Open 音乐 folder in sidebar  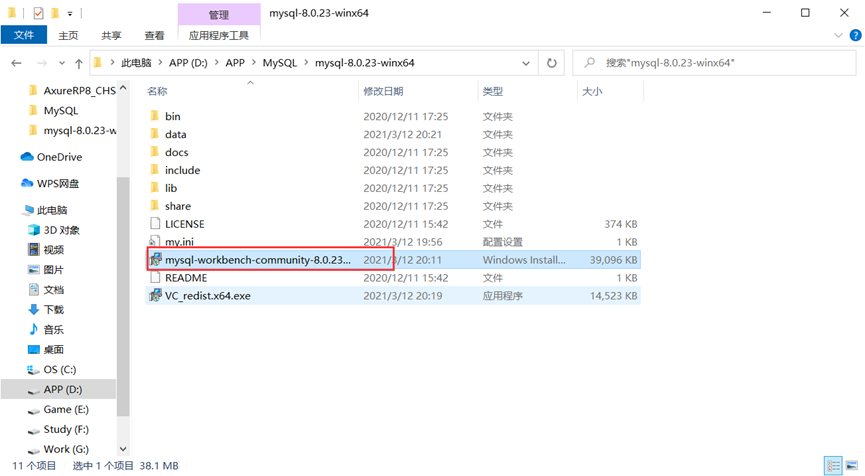(x=46, y=329)
